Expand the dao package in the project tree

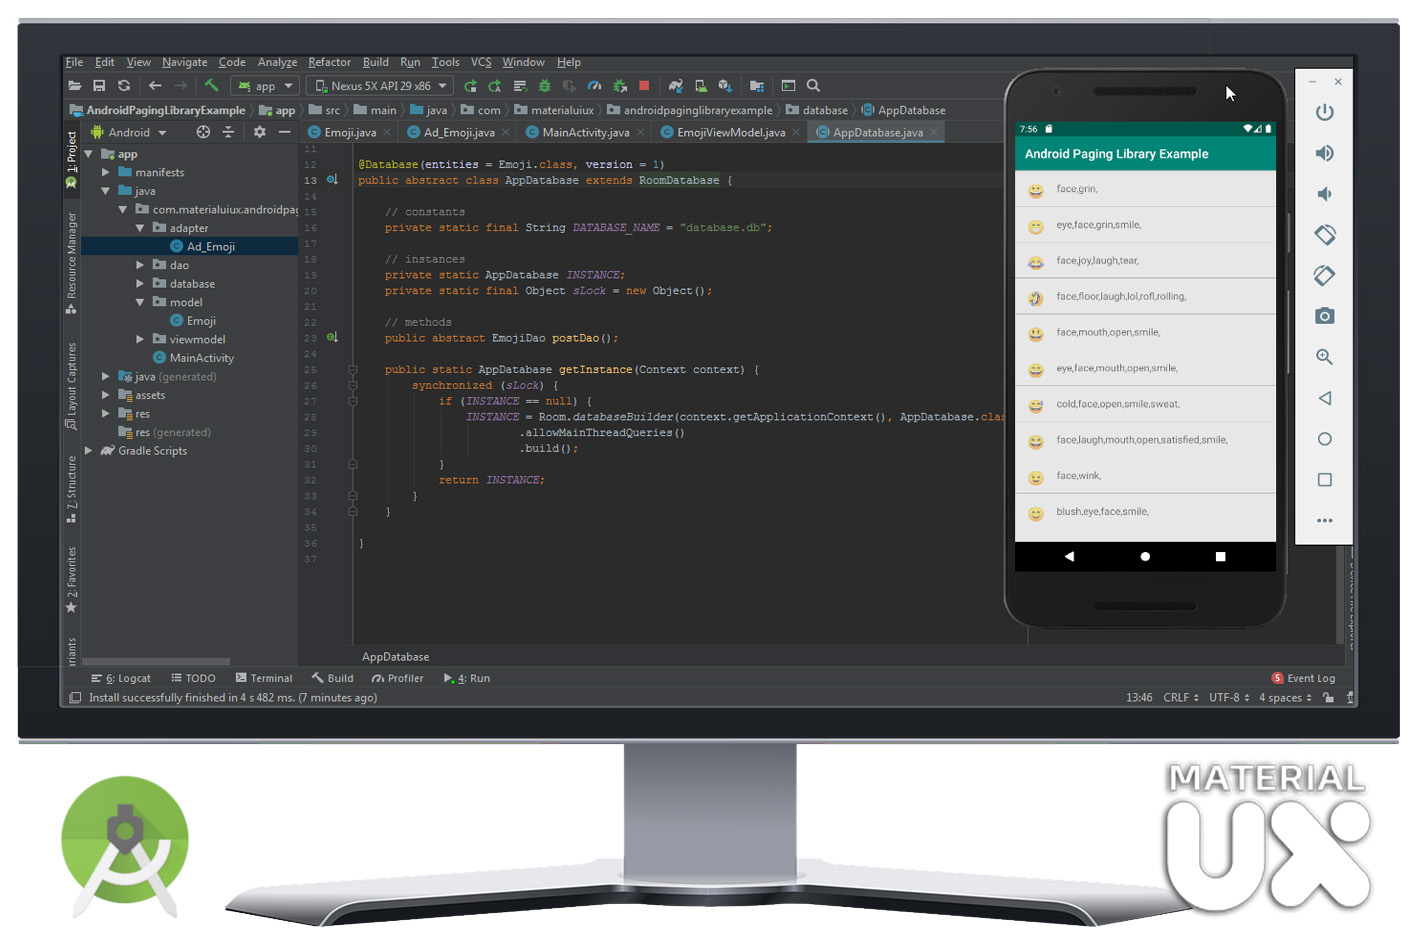pos(141,265)
